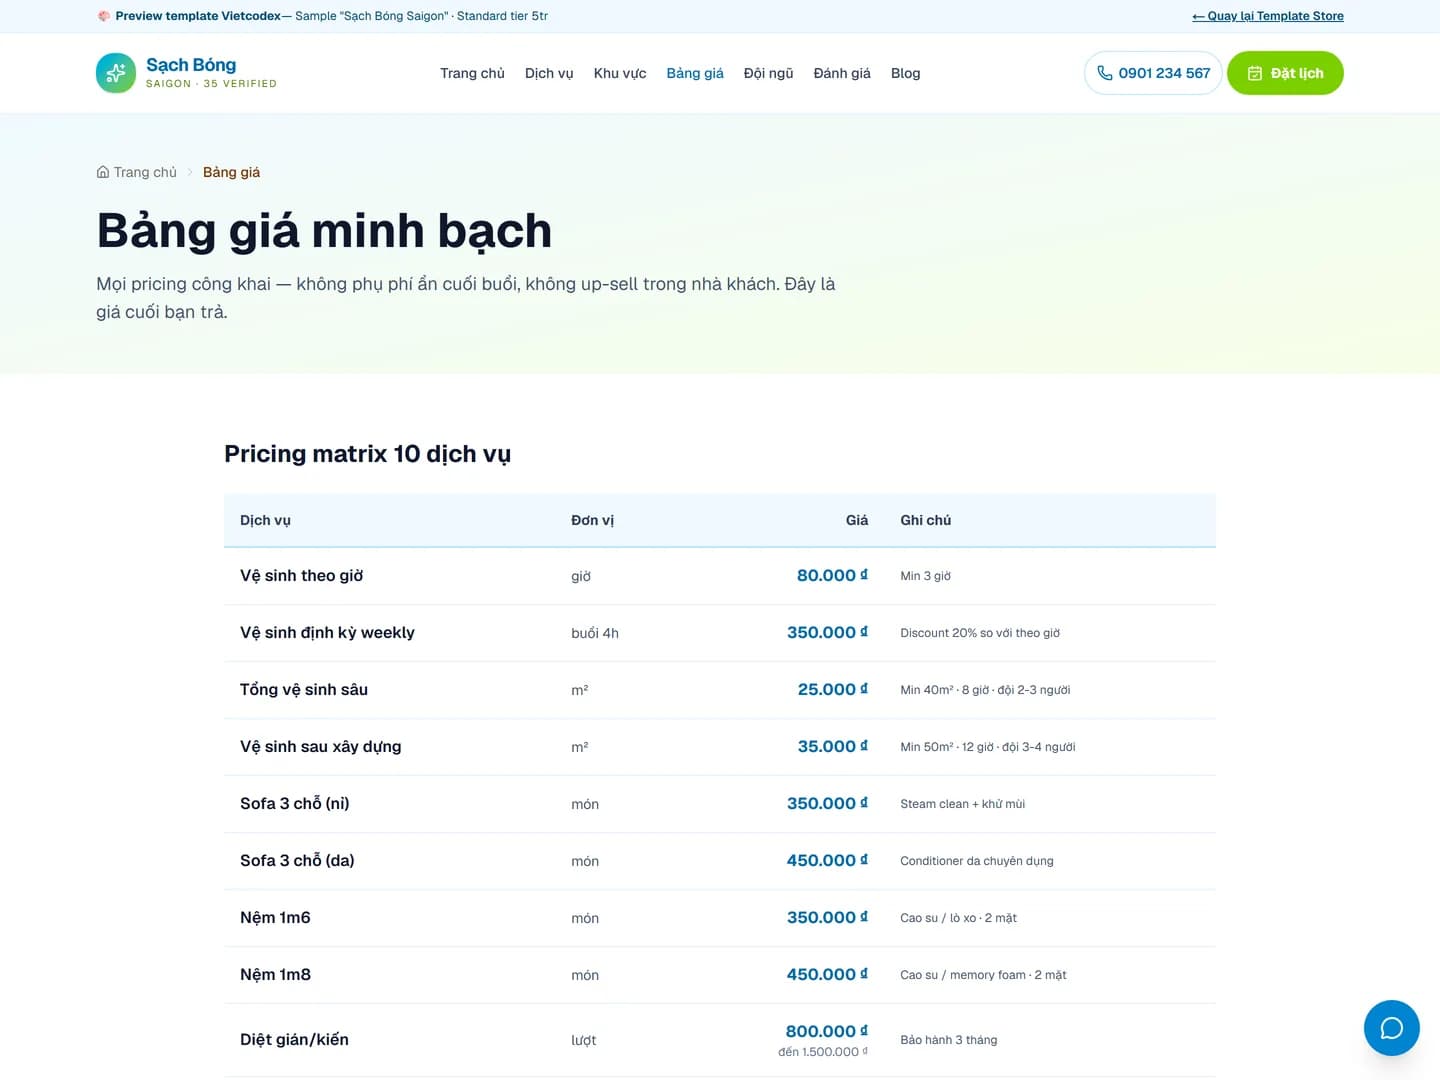
Task: Click the Ghi chú column header
Action: [x=926, y=520]
